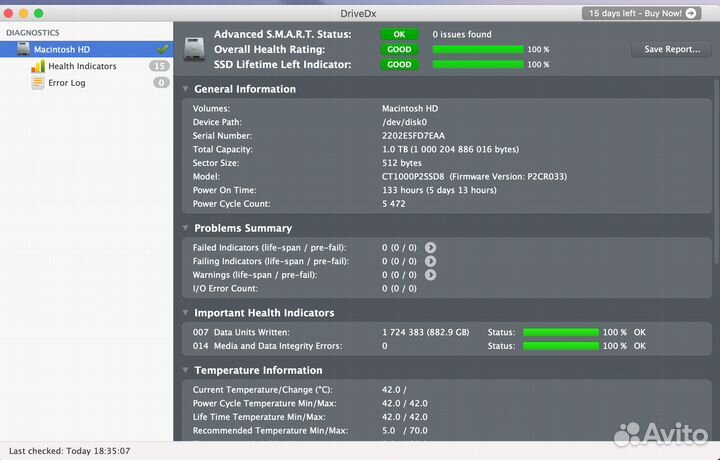Click the Power Cycle Count value 5 472

(394, 204)
